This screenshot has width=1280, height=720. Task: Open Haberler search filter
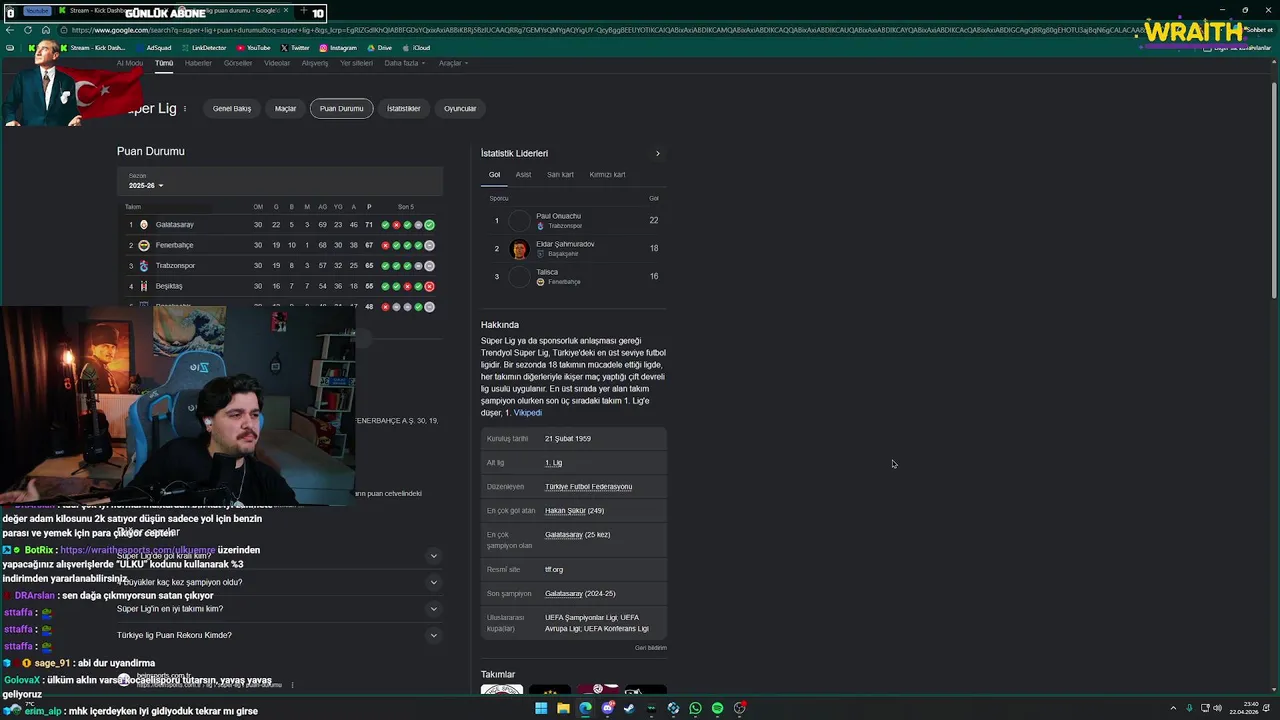point(198,63)
